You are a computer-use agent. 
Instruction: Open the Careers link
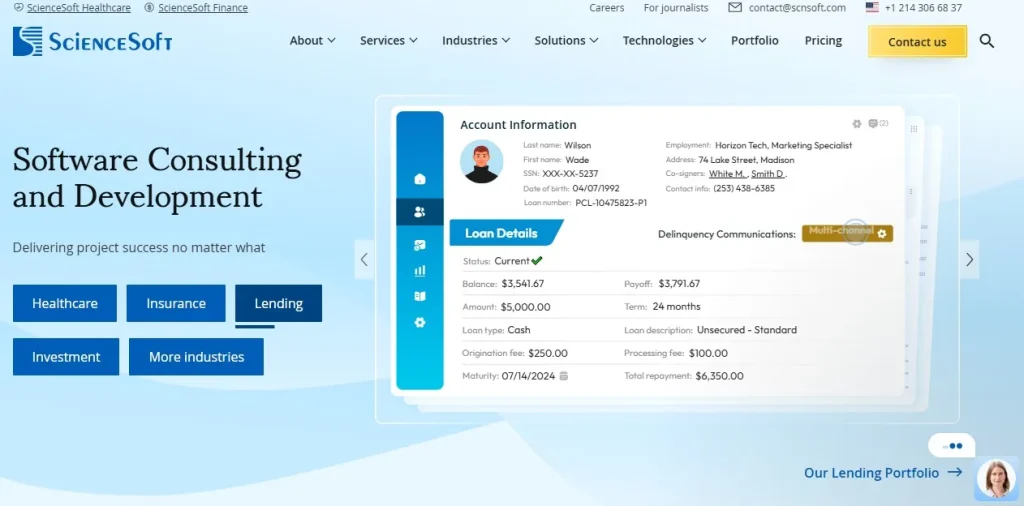(x=607, y=8)
